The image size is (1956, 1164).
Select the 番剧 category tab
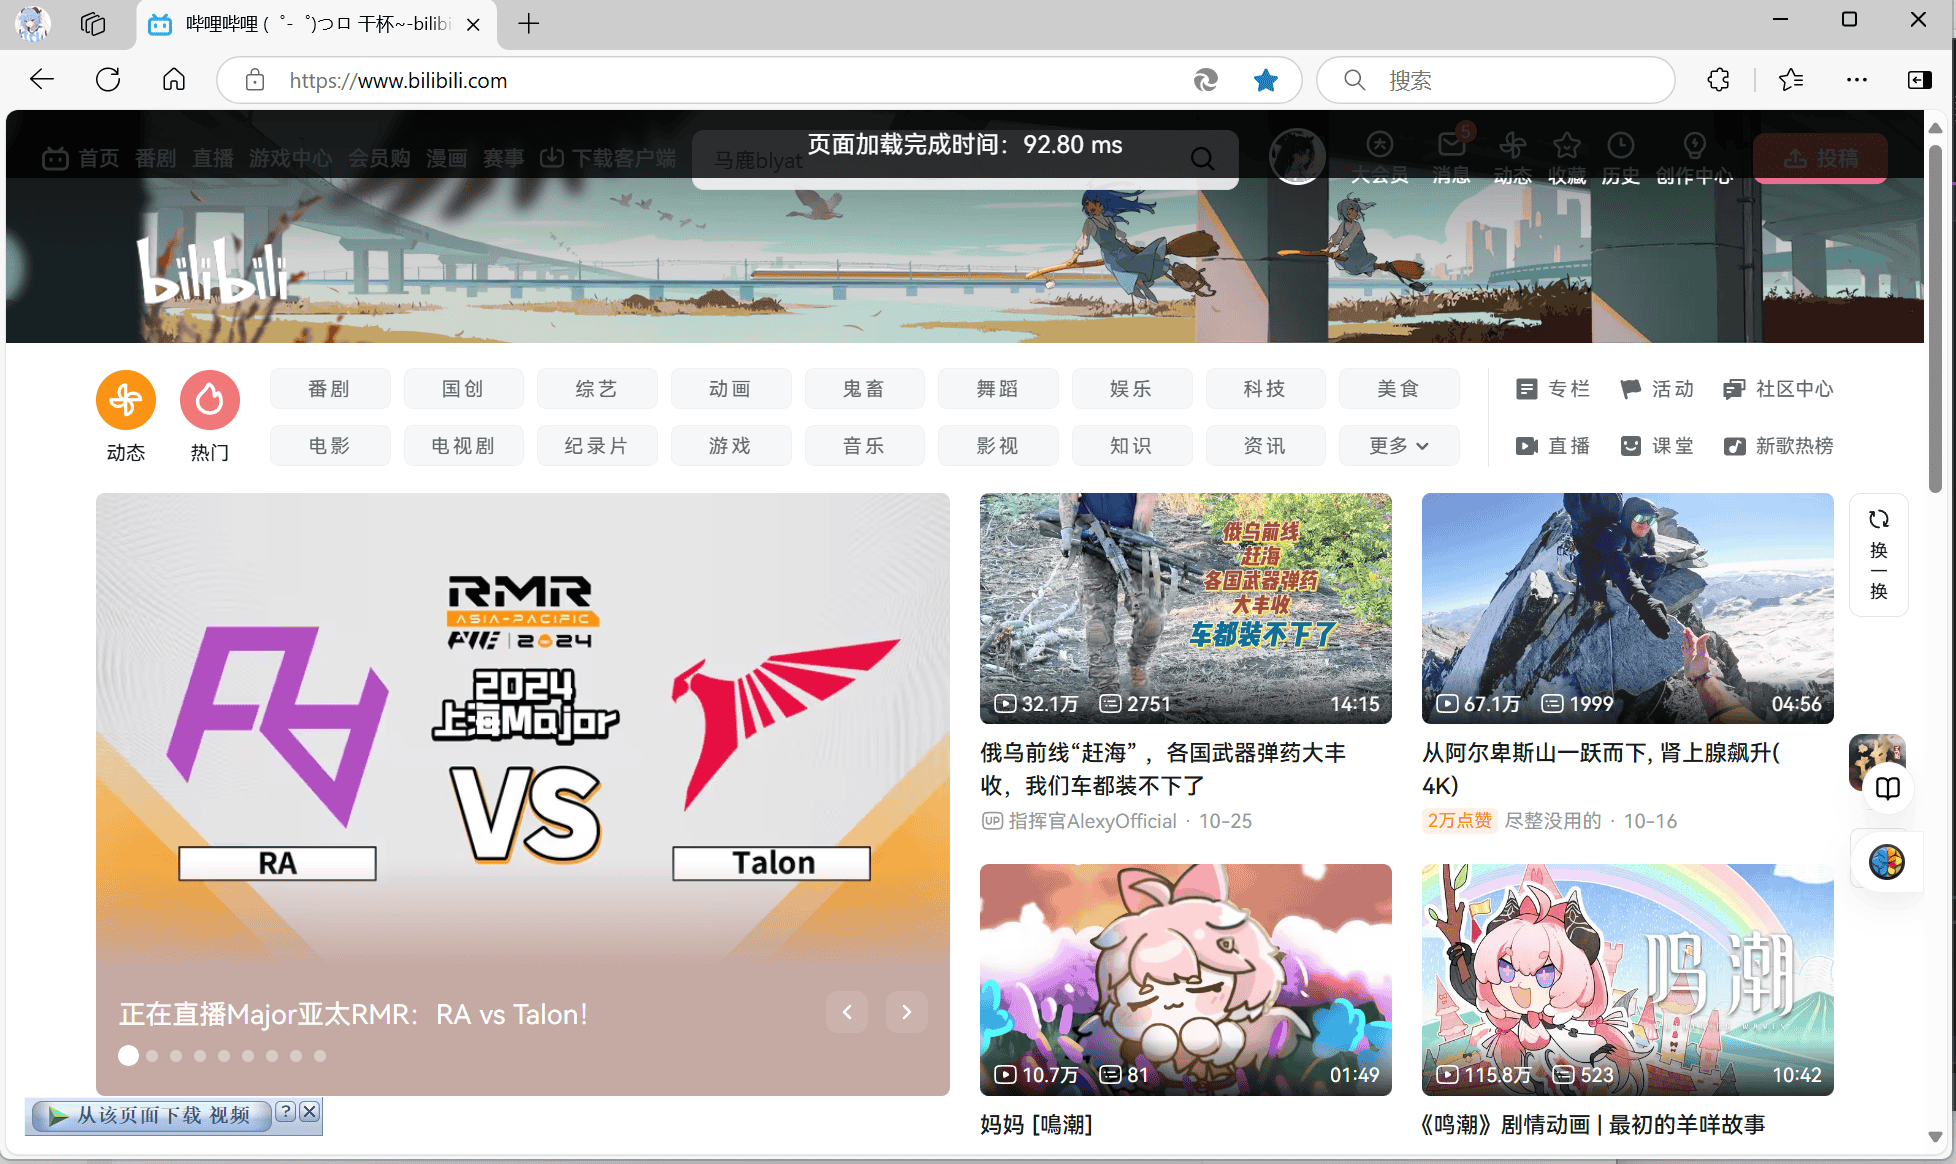coord(330,389)
